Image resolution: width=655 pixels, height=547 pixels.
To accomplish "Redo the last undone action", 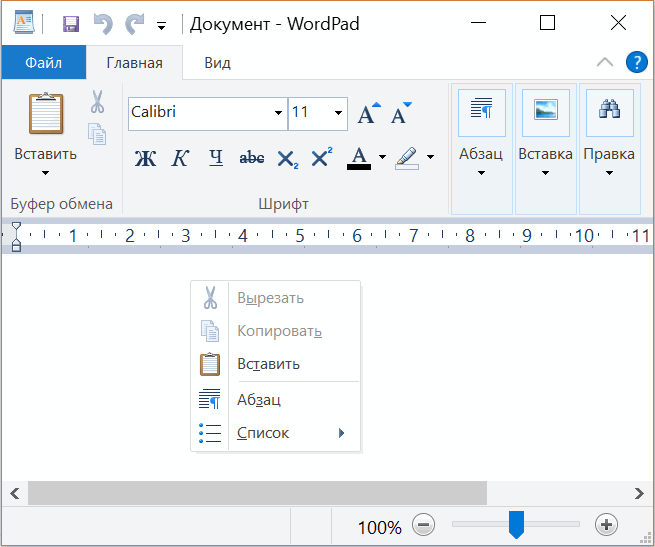I will 135,24.
